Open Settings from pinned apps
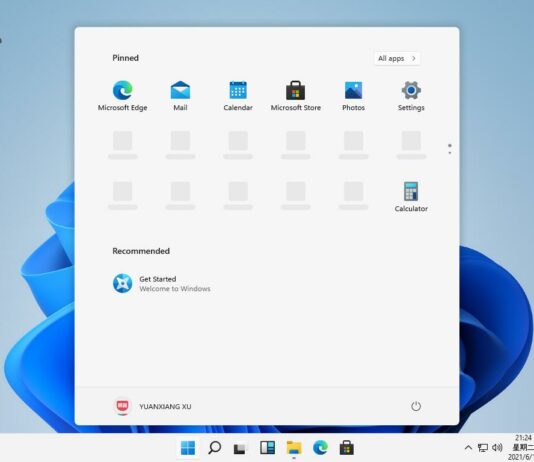Screen dimensions: 534x462 click(411, 96)
